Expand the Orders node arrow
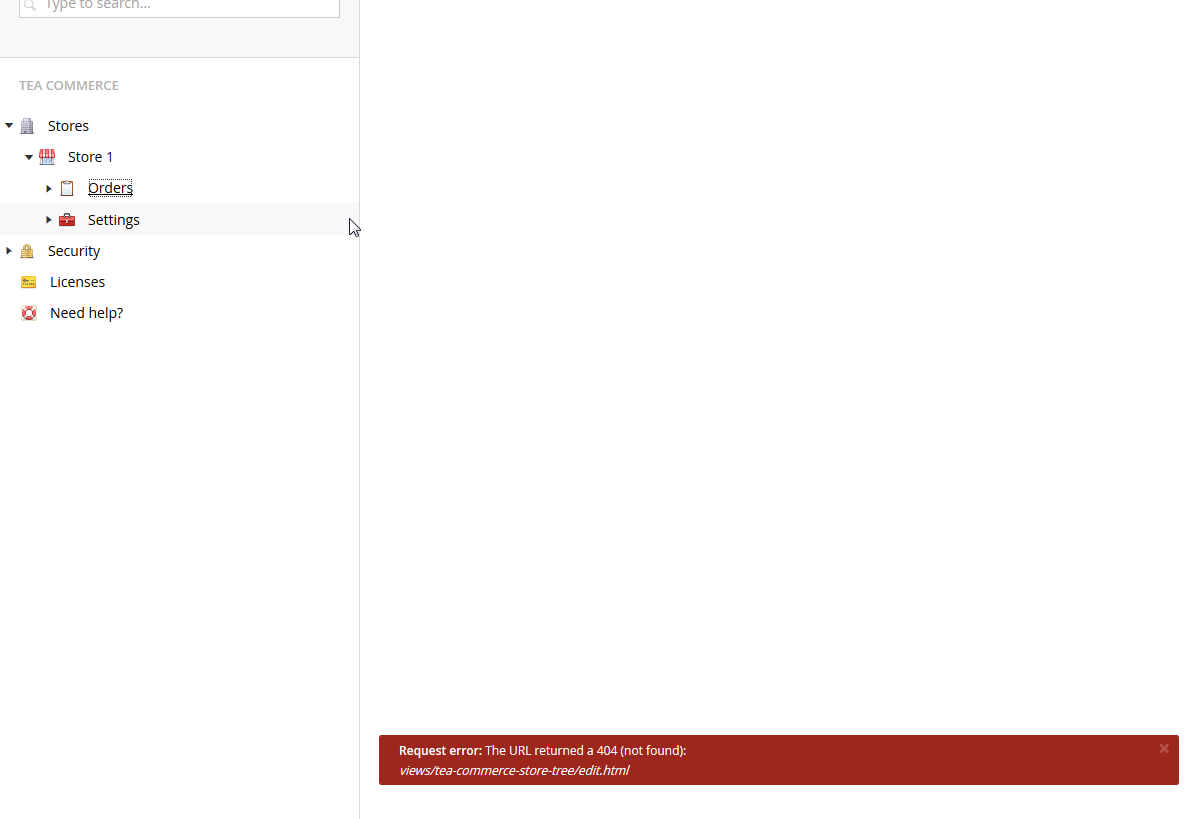Viewport: 1186px width, 819px height. click(x=48, y=188)
